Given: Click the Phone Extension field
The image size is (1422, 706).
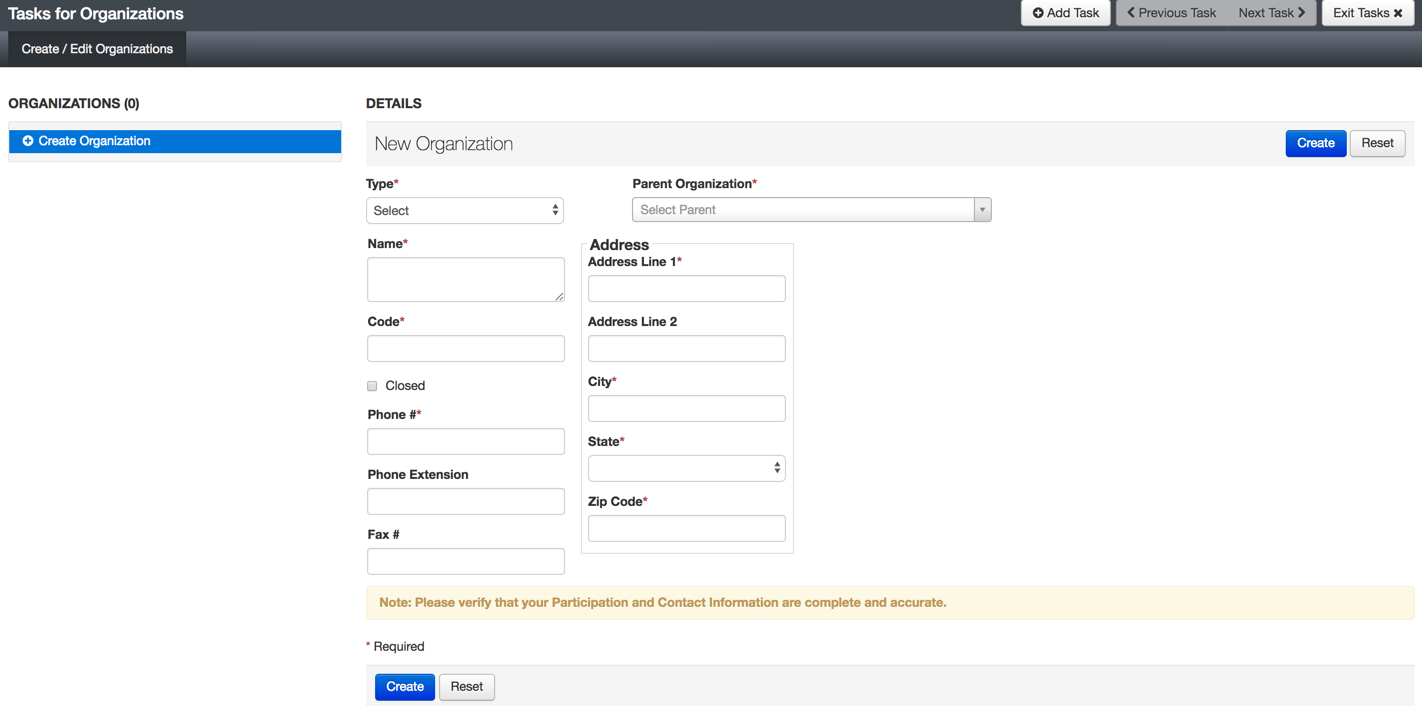Looking at the screenshot, I should tap(466, 501).
